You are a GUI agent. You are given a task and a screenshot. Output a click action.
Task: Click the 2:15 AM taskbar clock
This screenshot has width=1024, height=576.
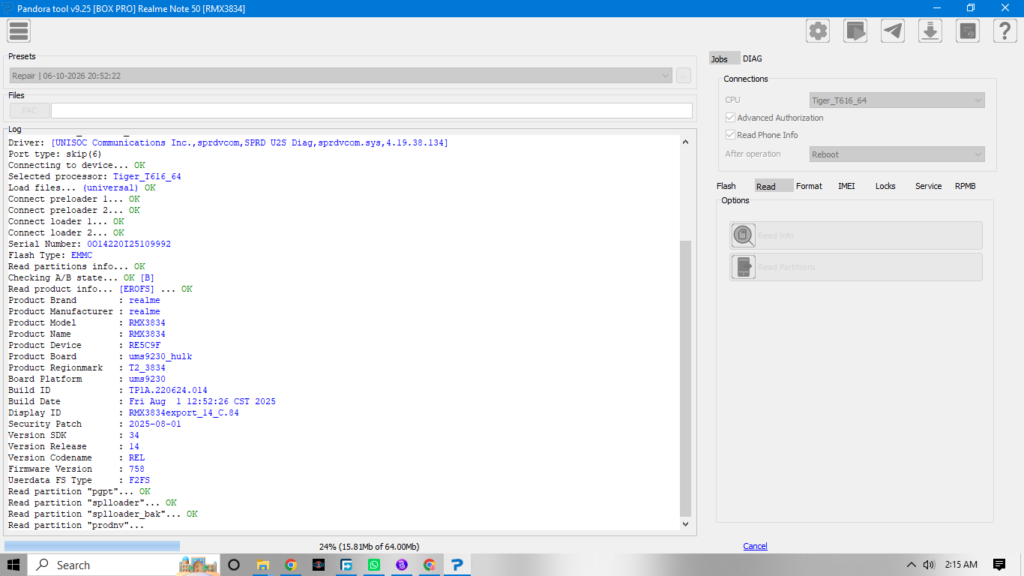pos(961,565)
